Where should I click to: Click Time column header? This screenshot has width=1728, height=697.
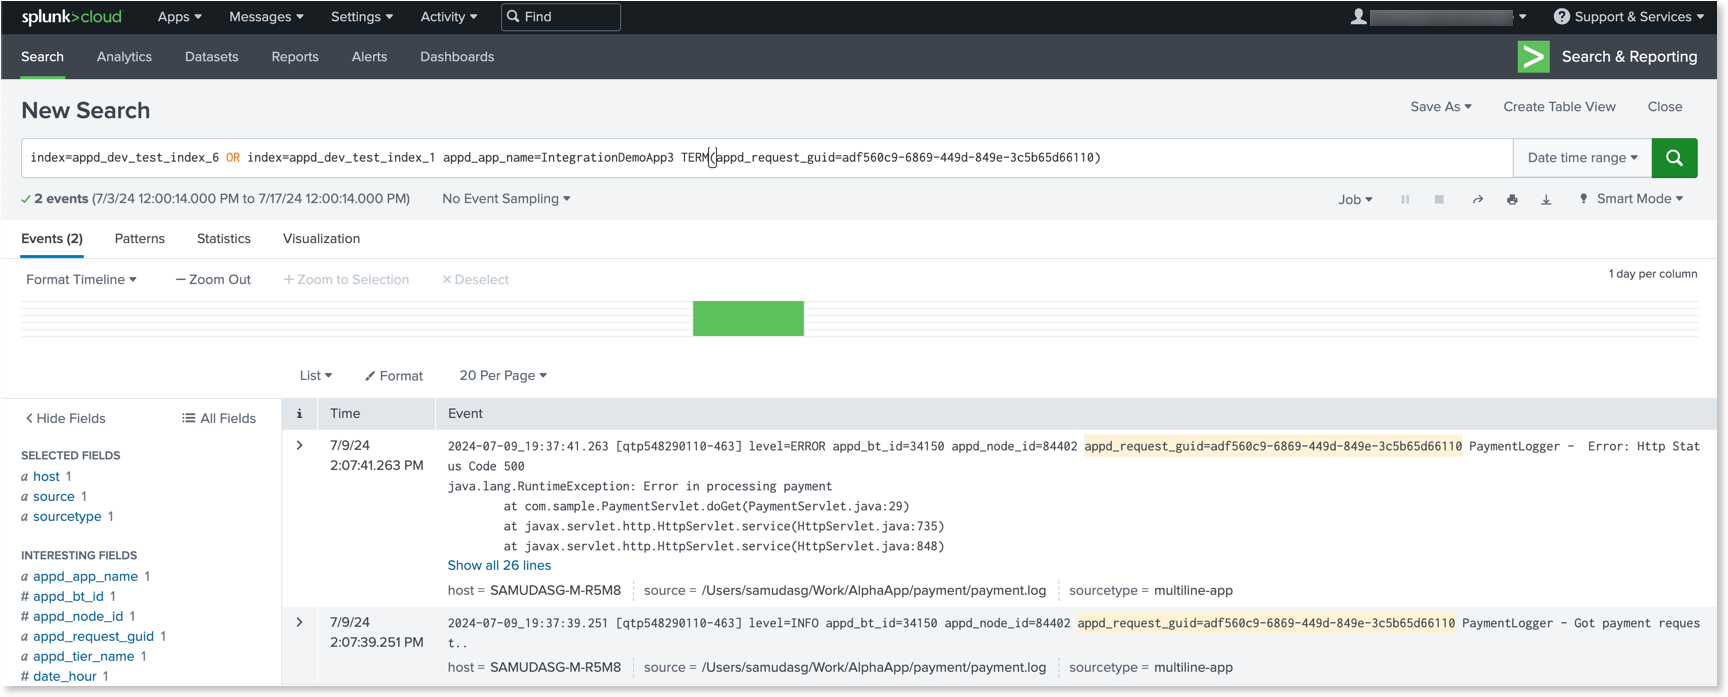(x=345, y=414)
